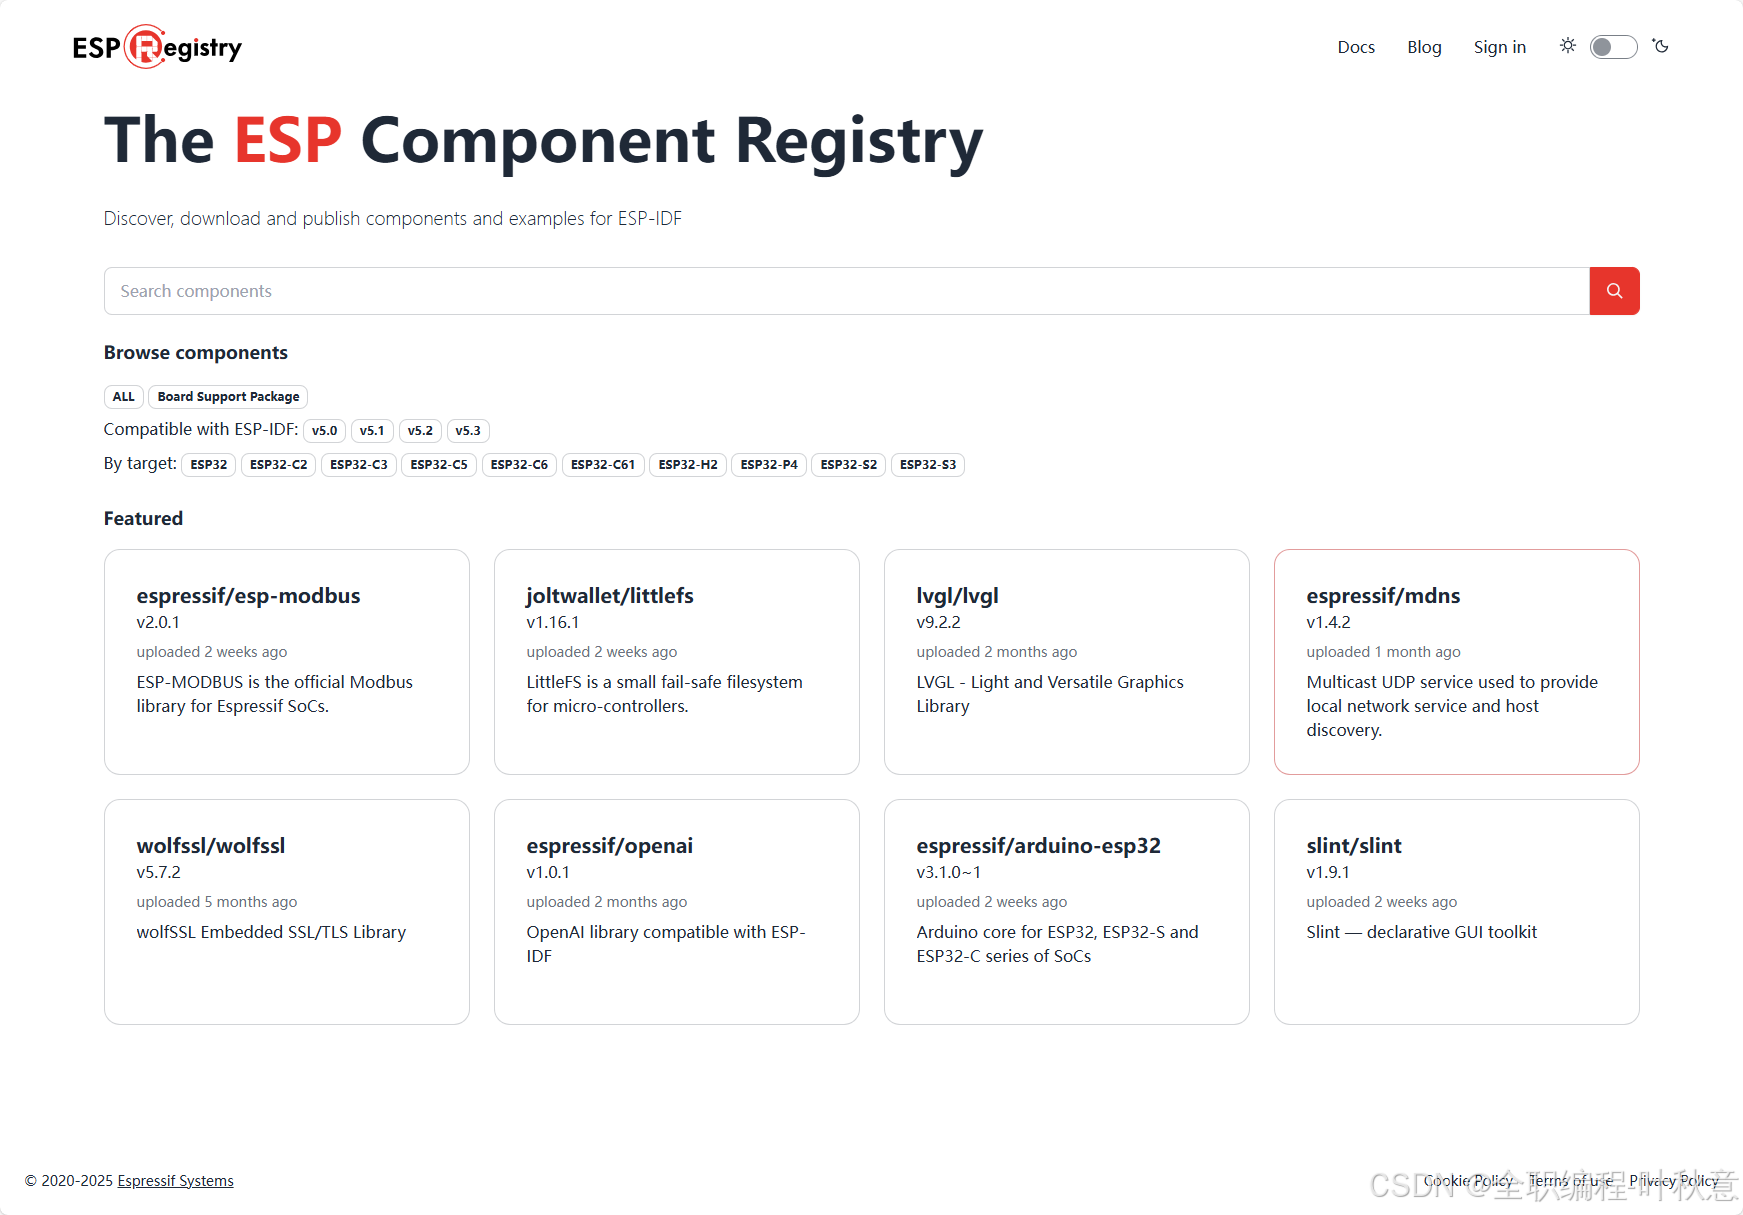Image resolution: width=1743 pixels, height=1215 pixels.
Task: Click the Espressif Systems footer link
Action: click(x=175, y=1181)
